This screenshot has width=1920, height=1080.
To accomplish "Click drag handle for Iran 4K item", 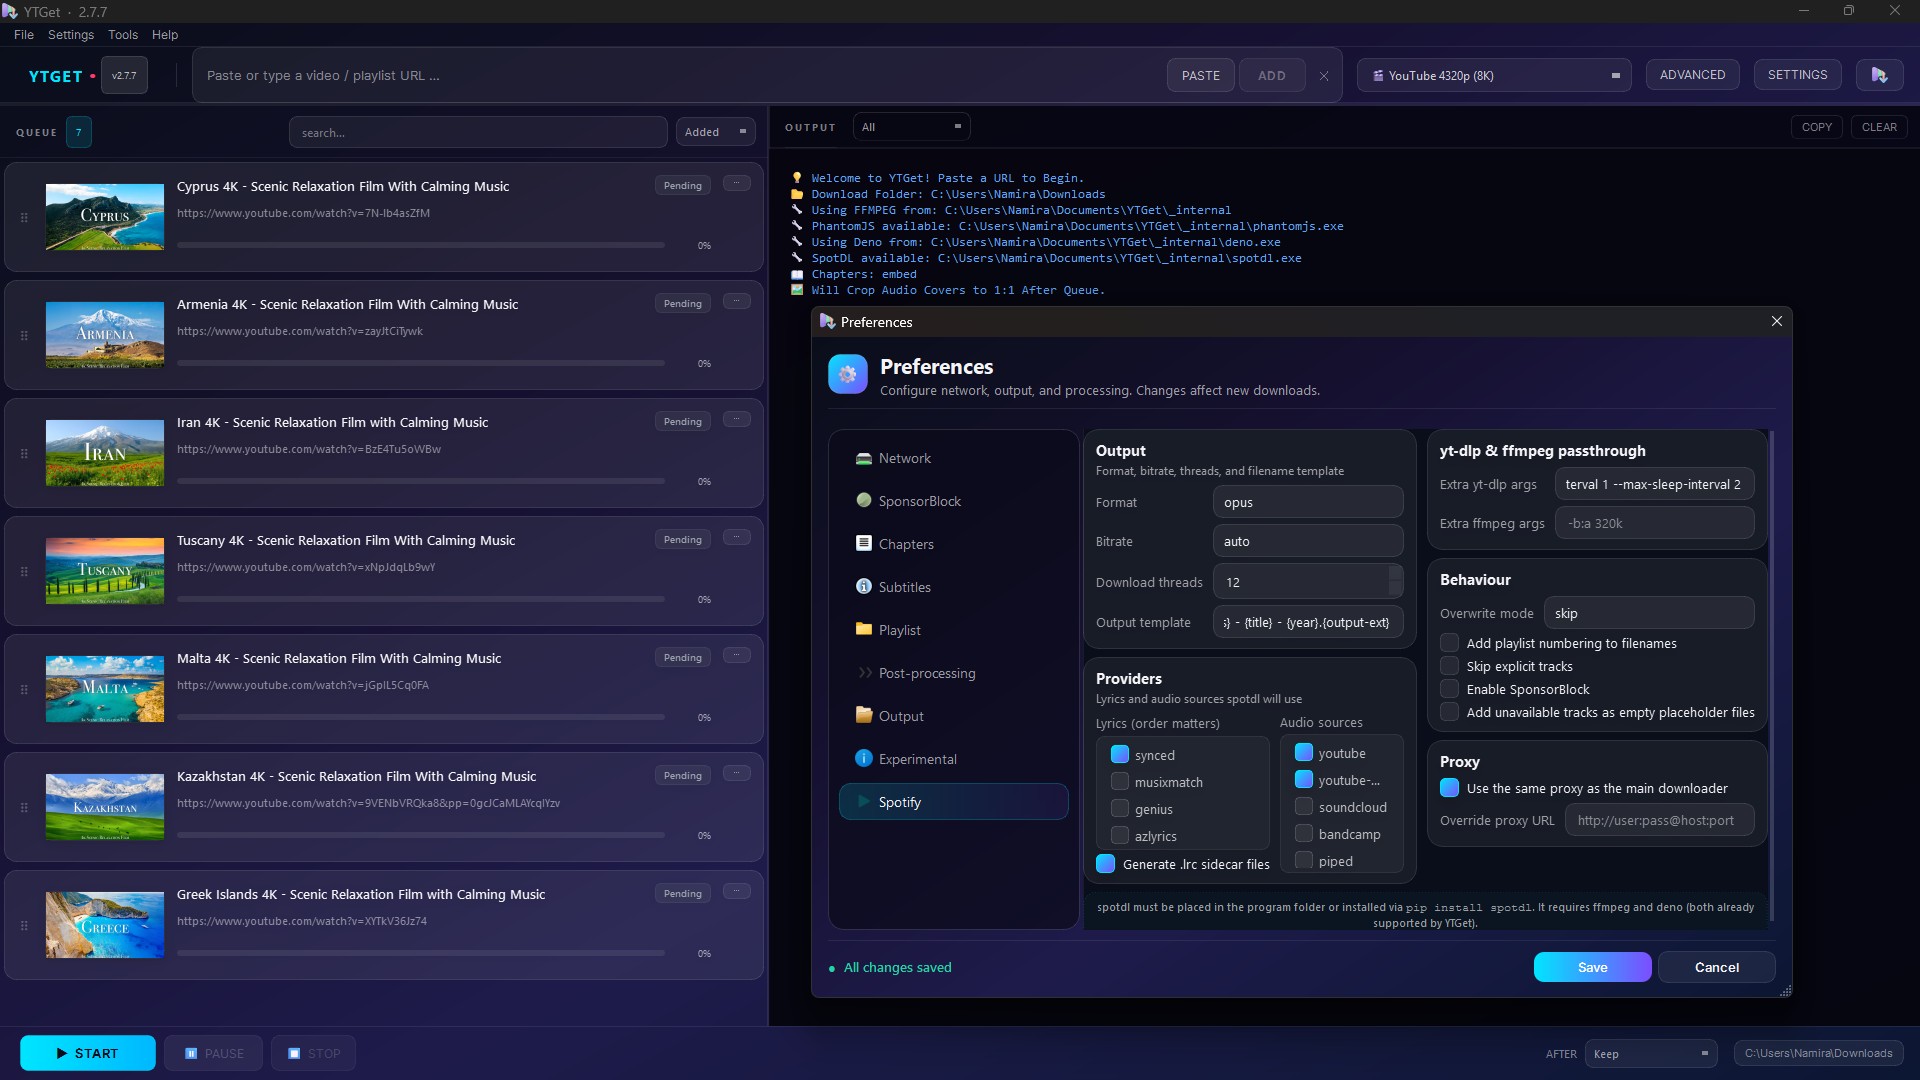I will [x=24, y=454].
